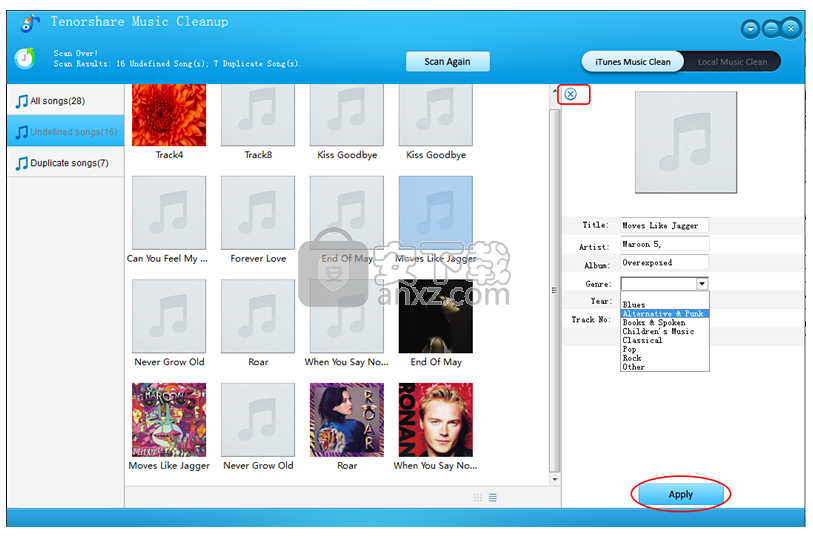Apply the edited song tags
This screenshot has width=813, height=537.
point(680,494)
